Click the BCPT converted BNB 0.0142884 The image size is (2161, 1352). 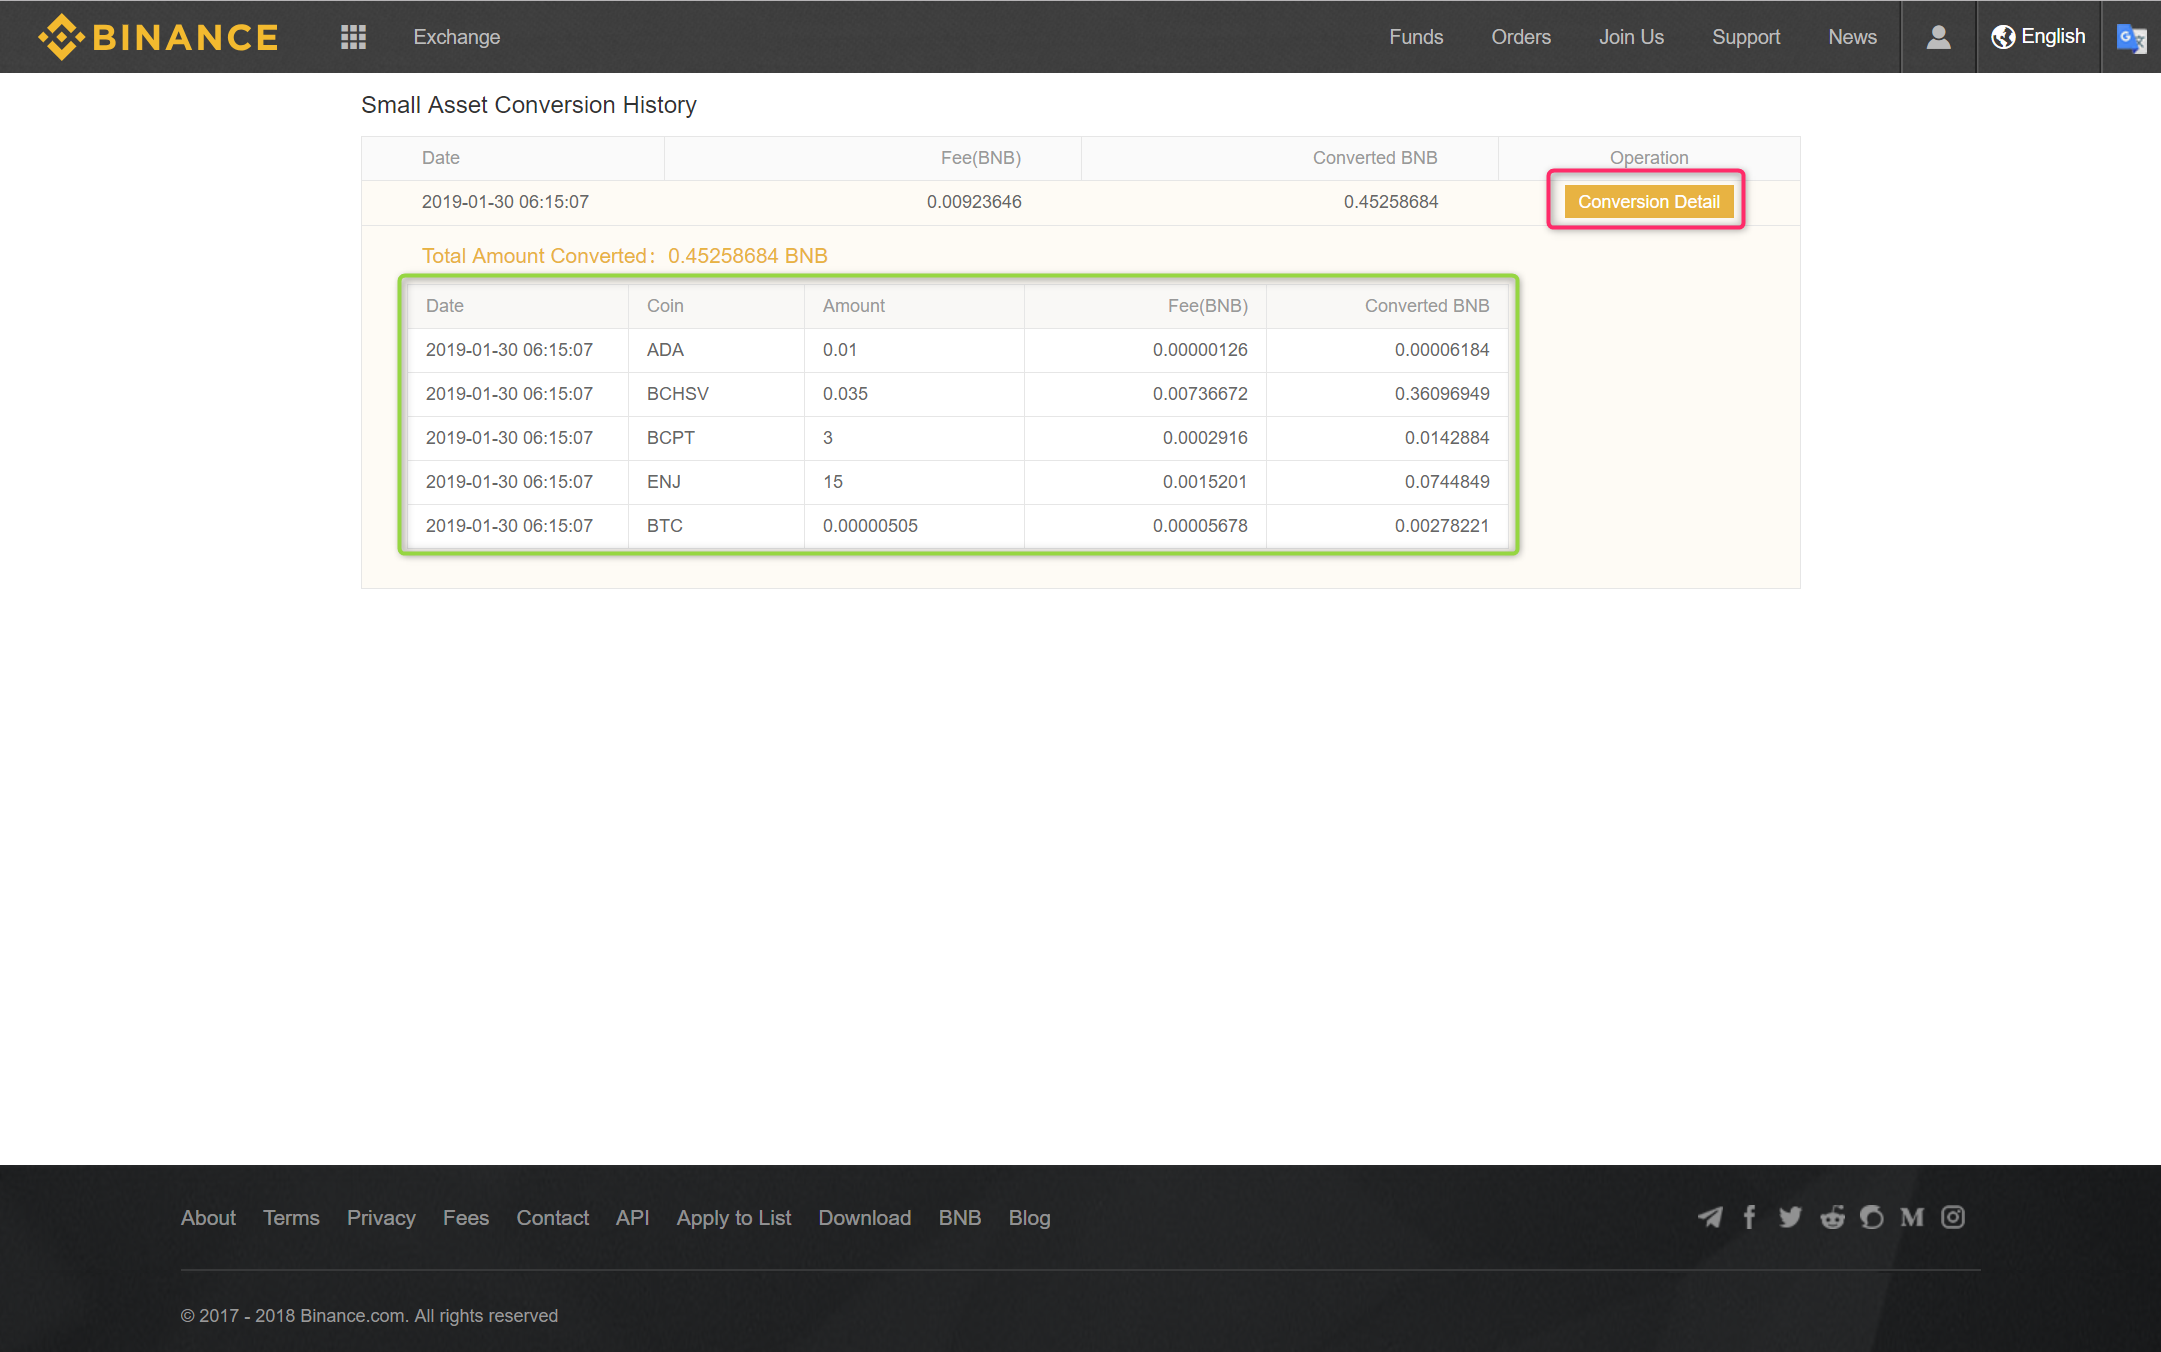point(1447,438)
